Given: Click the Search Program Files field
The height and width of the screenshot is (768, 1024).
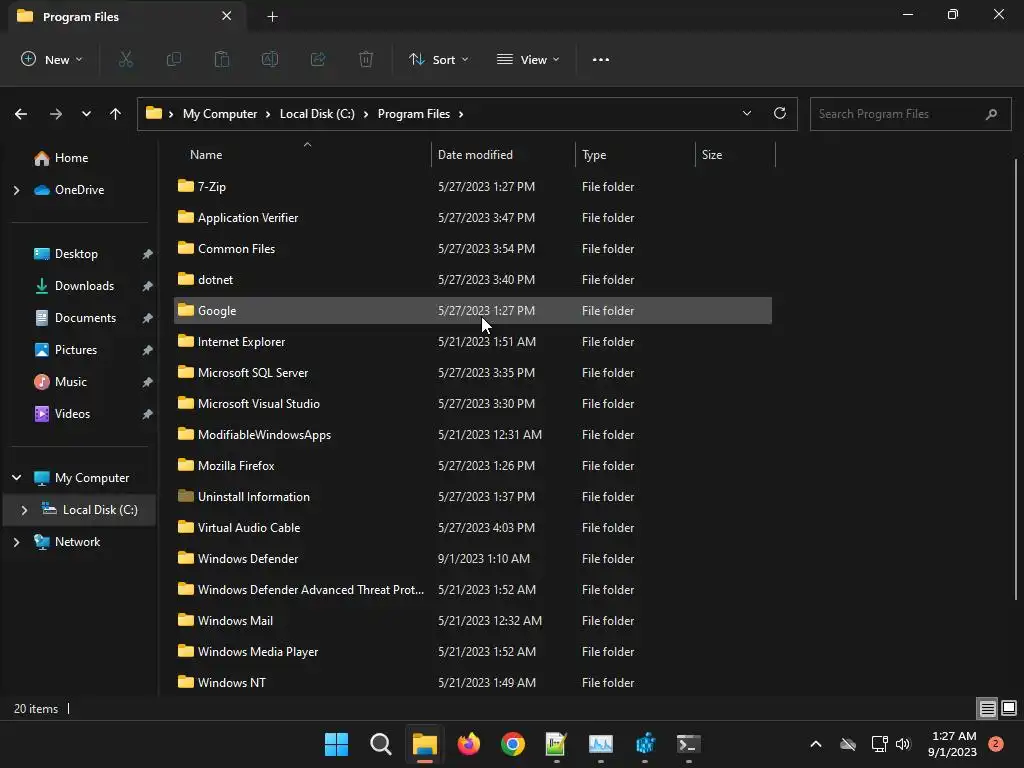Looking at the screenshot, I should pos(910,114).
